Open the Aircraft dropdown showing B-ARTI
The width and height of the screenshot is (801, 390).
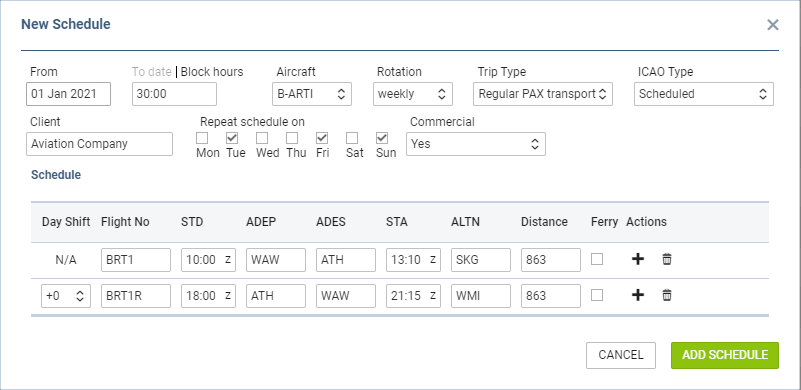pos(312,94)
